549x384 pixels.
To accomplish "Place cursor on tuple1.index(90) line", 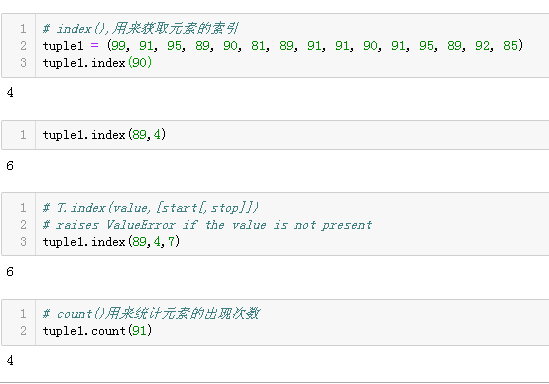I will (x=97, y=63).
